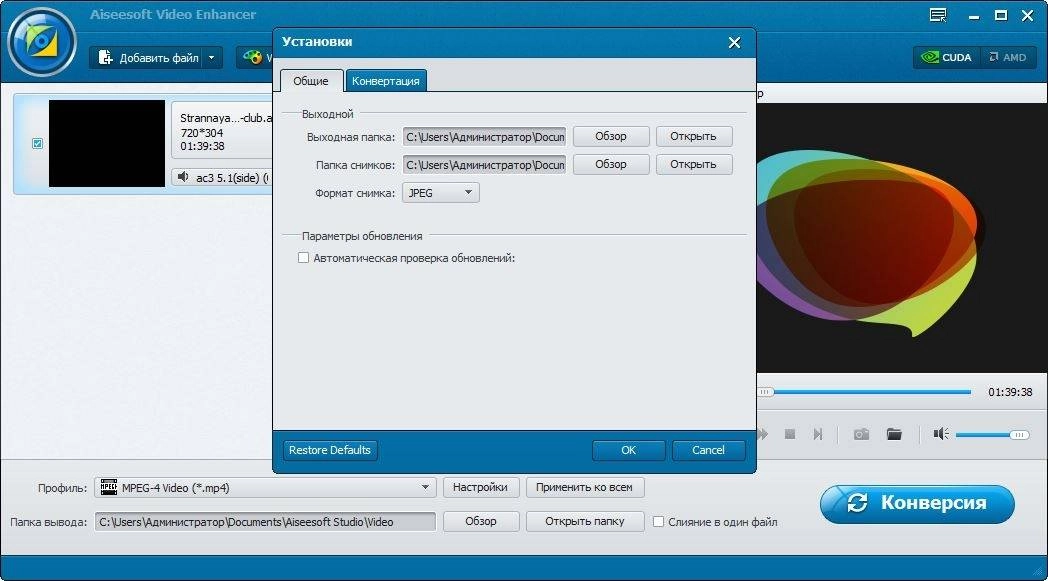1048x581 pixels.
Task: Click the video enhance palette icon in toolbar
Action: 253,57
